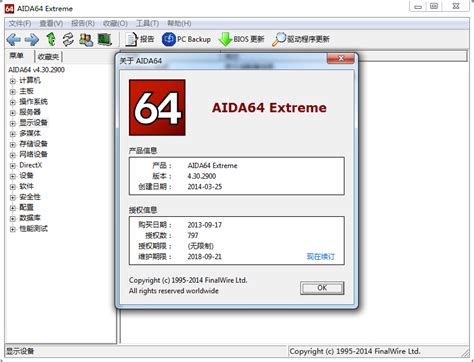Expand the 网络设备 tree node
Screen dimensions: 474x362
pyautogui.click(x=13, y=155)
